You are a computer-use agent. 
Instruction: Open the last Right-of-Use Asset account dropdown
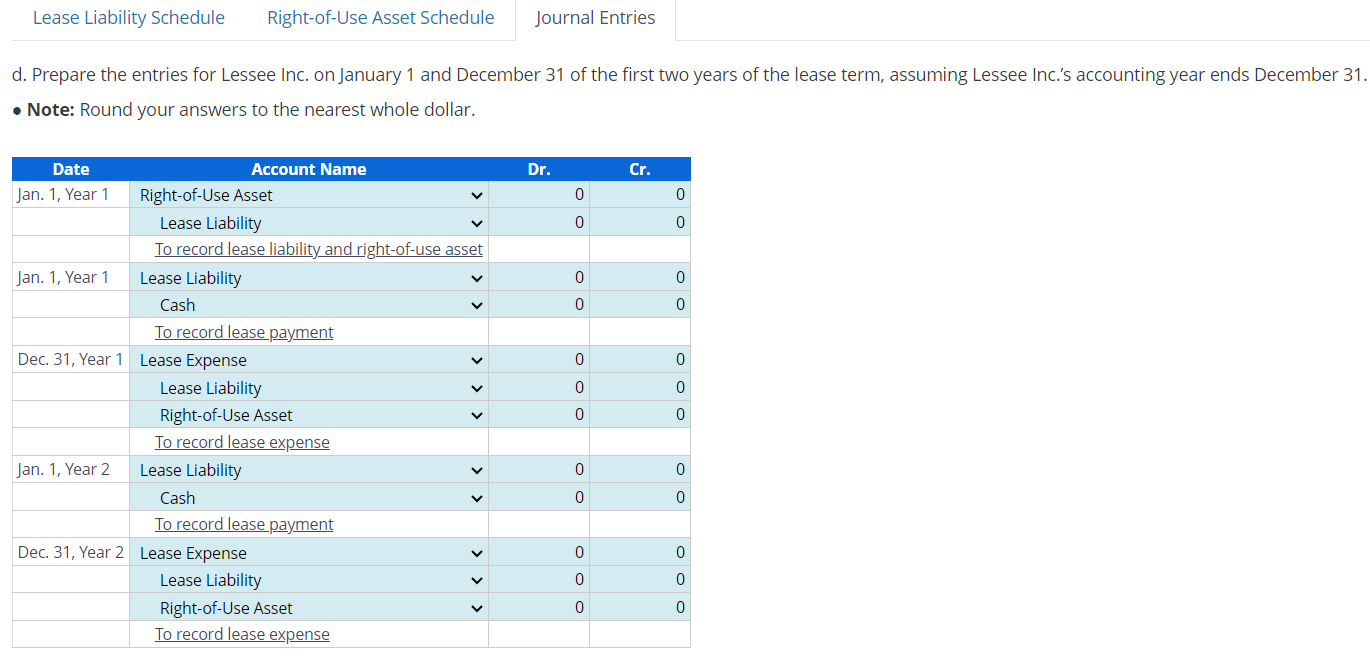309,608
